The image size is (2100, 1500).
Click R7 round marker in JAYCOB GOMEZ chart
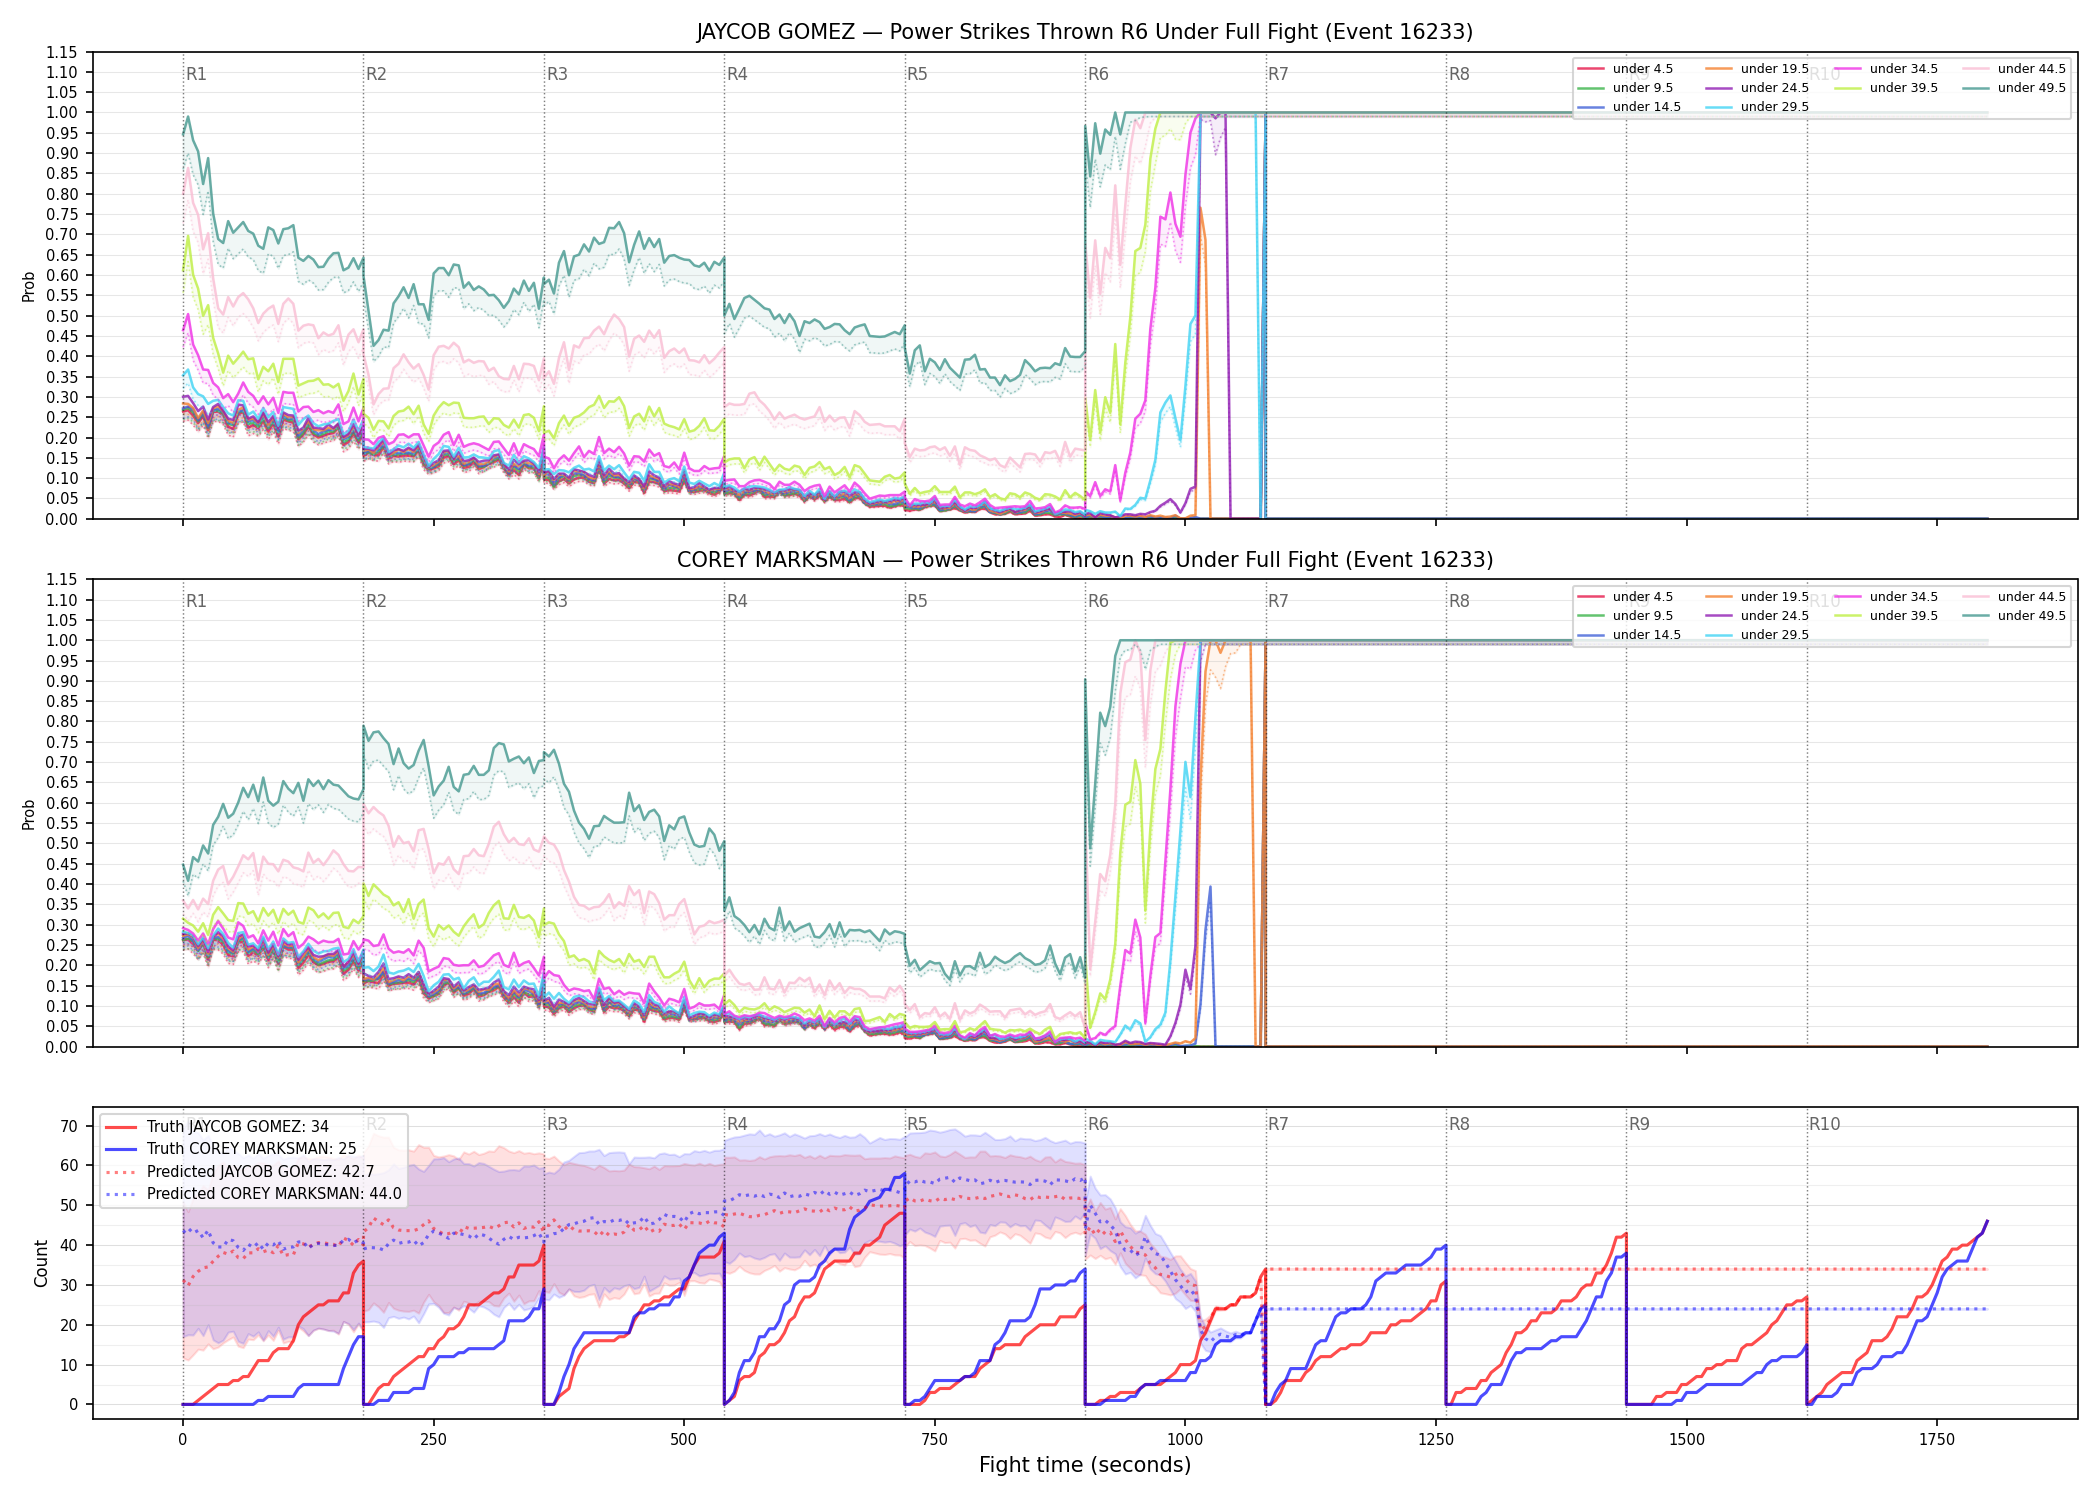tap(1278, 74)
